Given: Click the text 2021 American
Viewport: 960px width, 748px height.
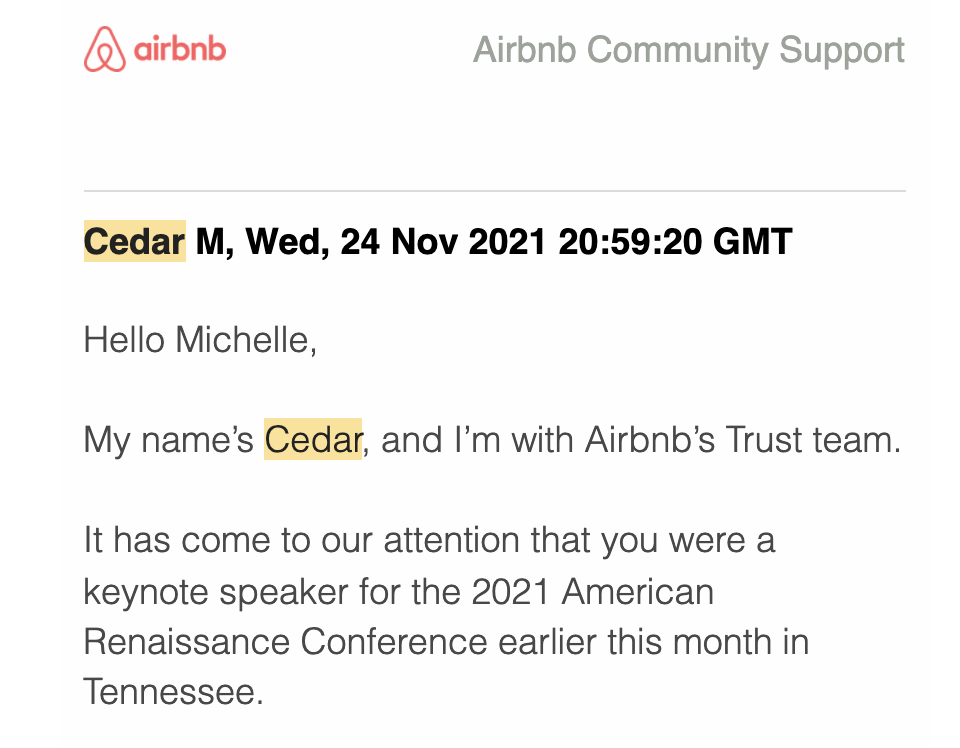Looking at the screenshot, I should pos(593,592).
